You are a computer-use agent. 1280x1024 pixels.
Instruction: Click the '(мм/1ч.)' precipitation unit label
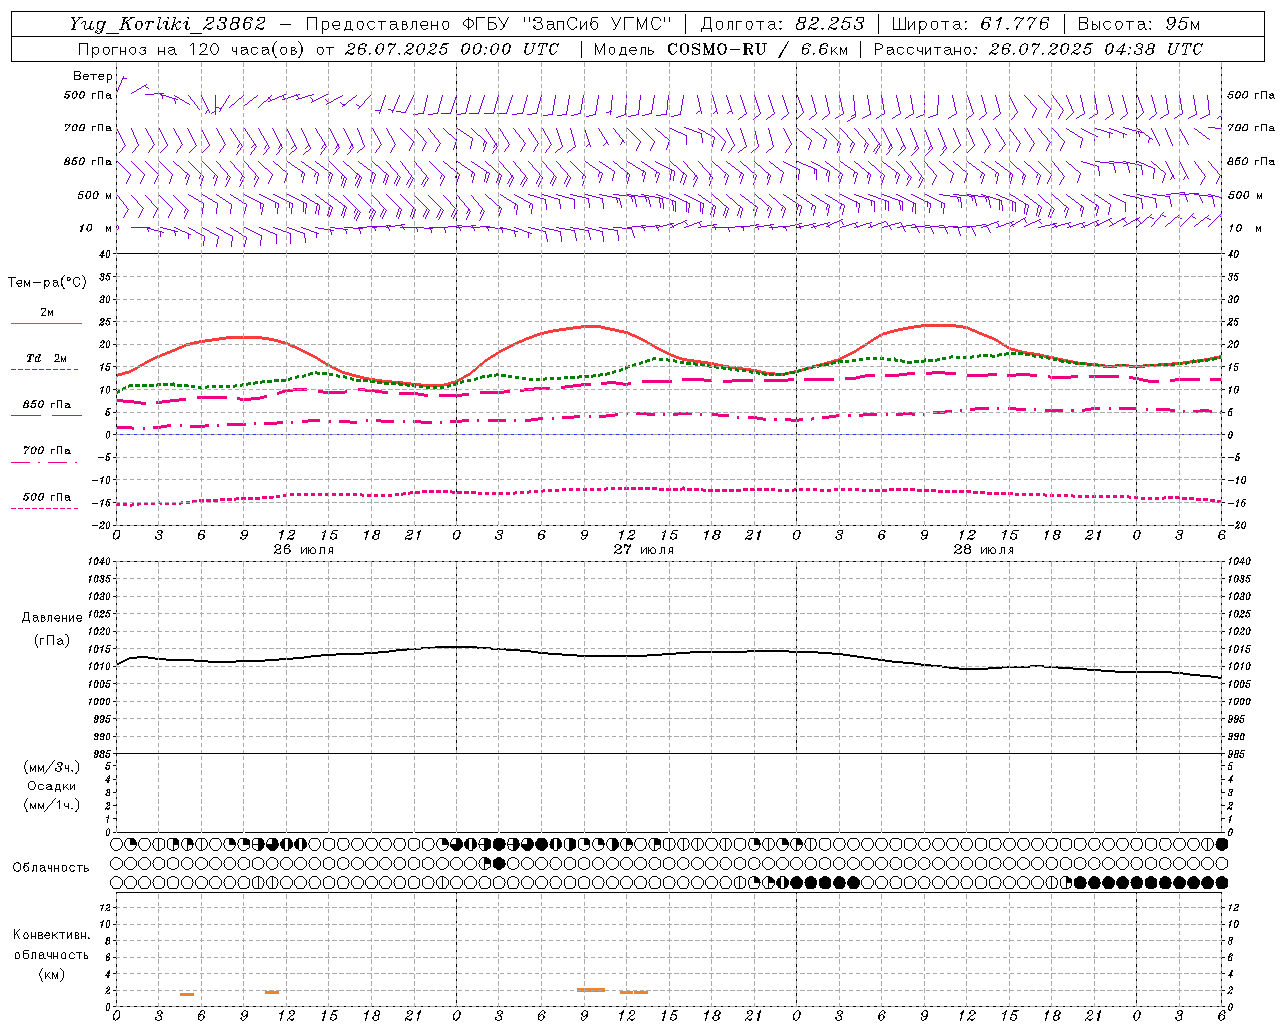pos(52,805)
